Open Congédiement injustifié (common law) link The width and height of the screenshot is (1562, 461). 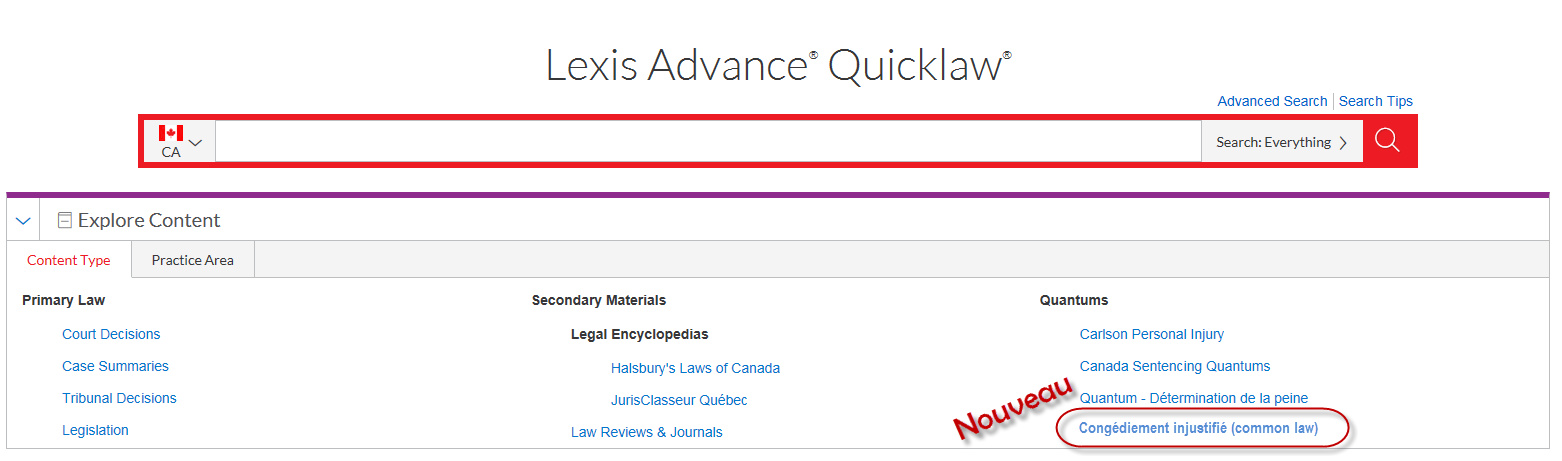pos(1198,428)
